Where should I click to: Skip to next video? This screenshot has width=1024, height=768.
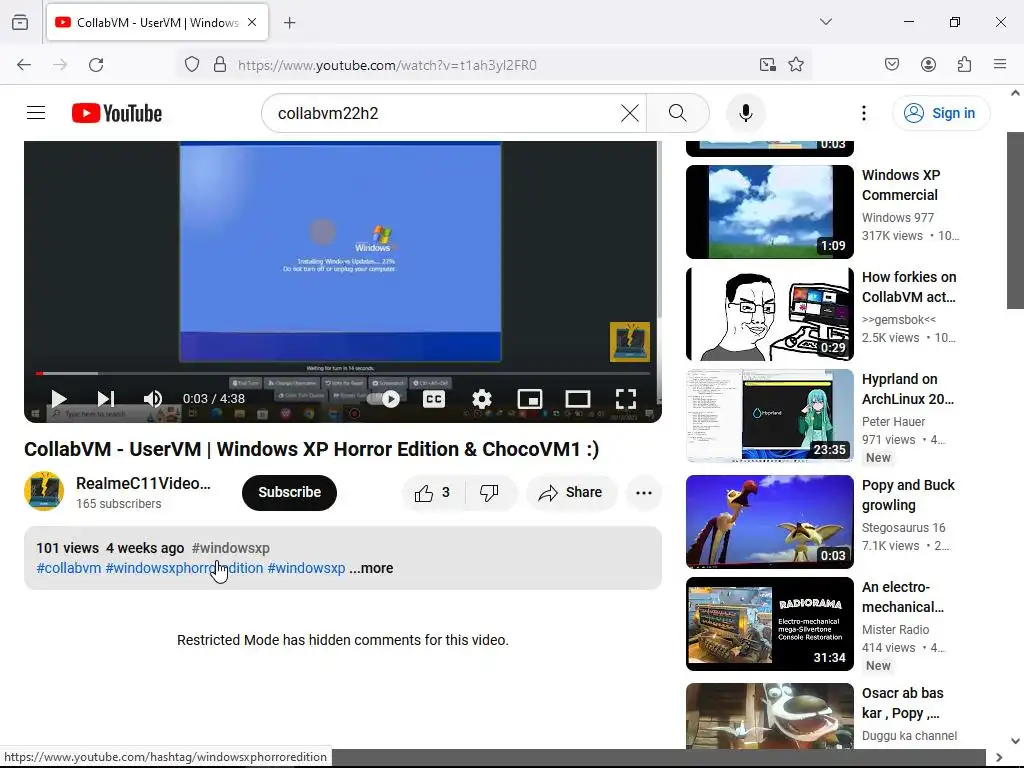tap(106, 398)
